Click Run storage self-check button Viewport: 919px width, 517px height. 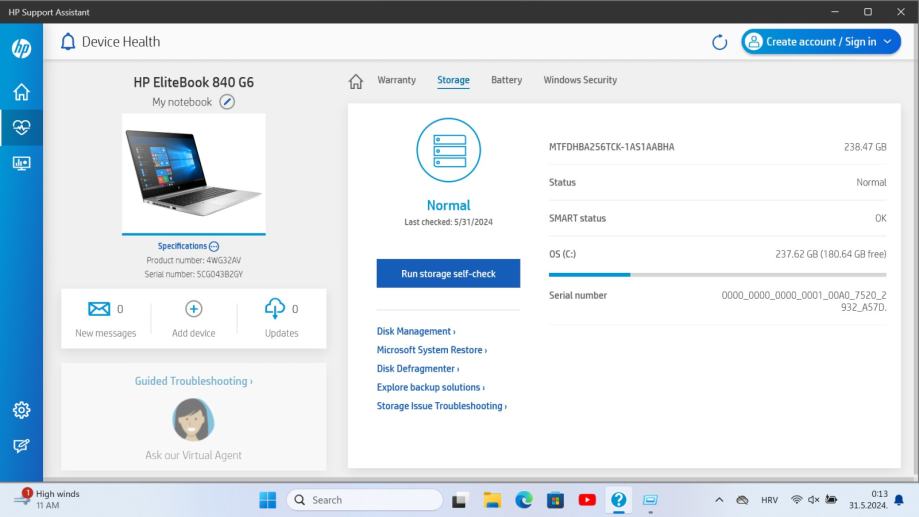[x=448, y=274]
